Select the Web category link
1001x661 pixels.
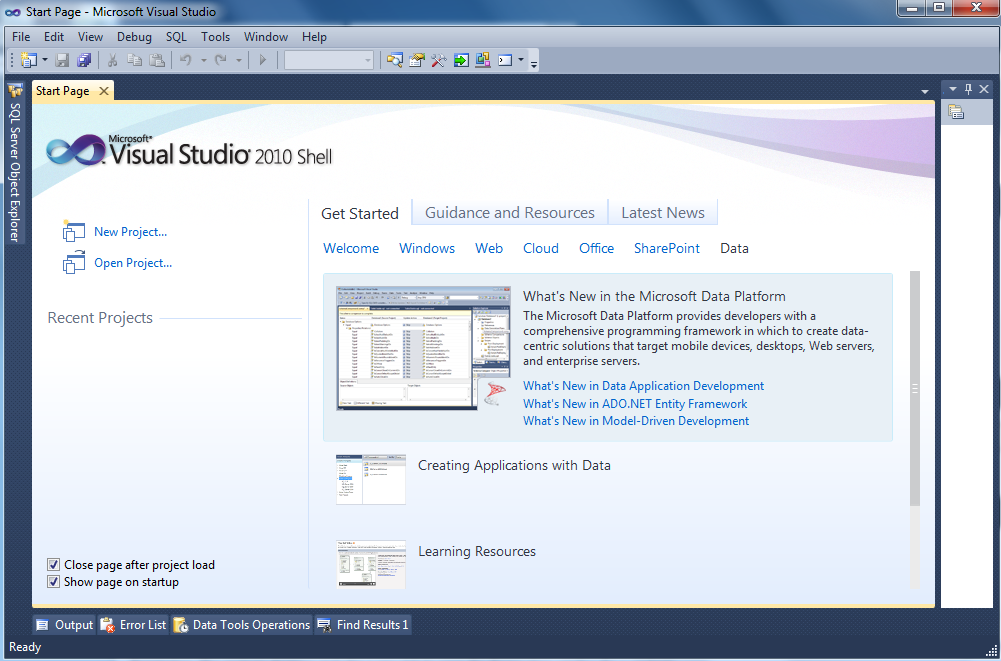point(489,248)
